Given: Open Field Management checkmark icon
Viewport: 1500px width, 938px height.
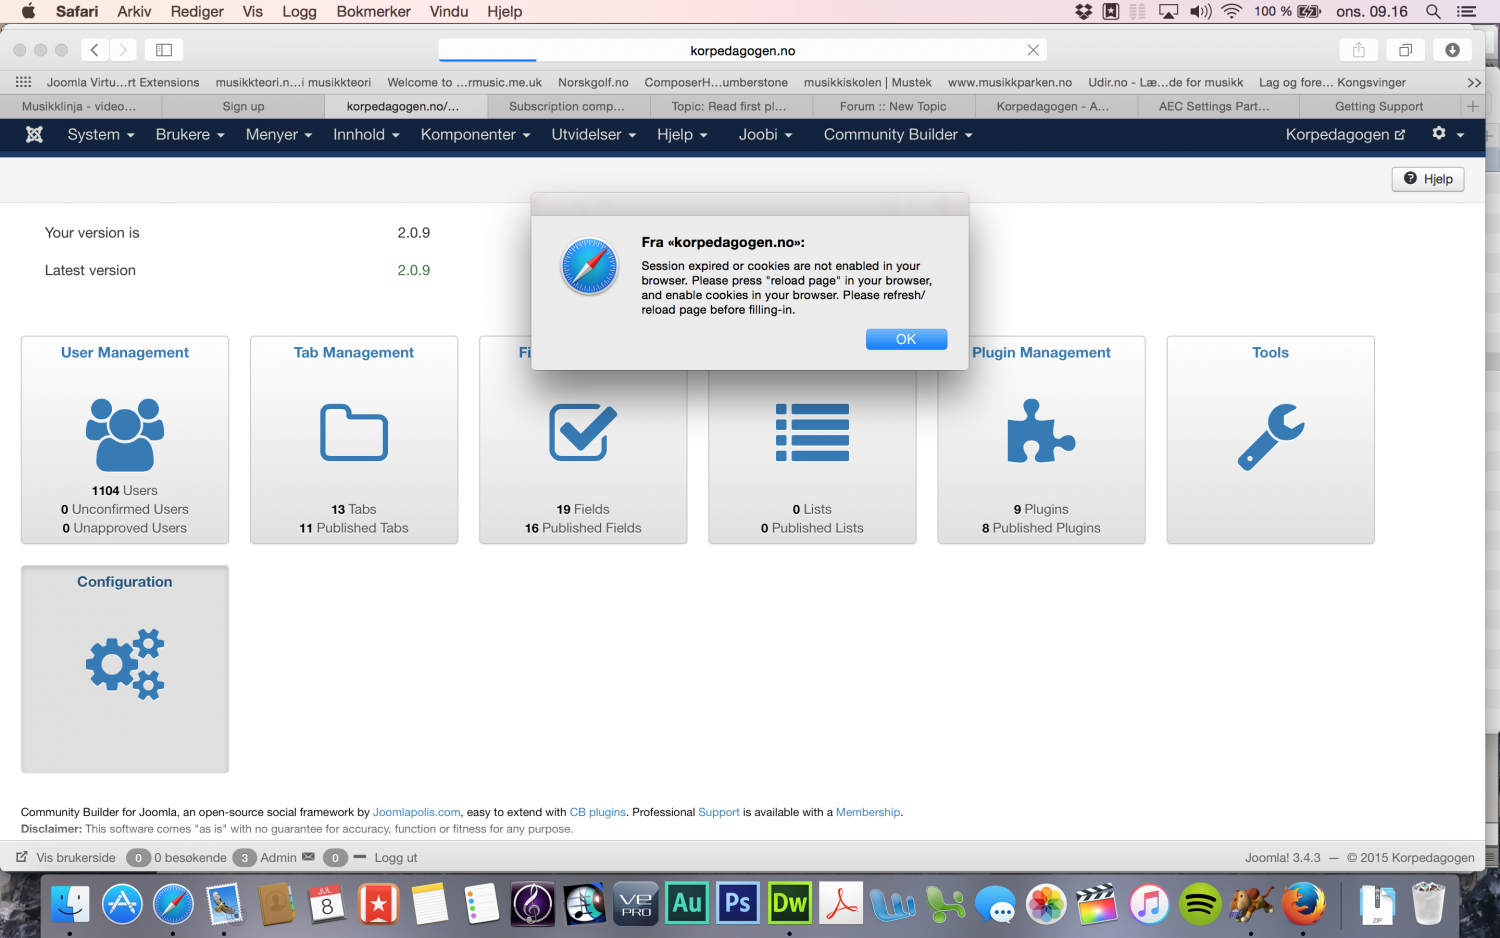Looking at the screenshot, I should point(583,432).
